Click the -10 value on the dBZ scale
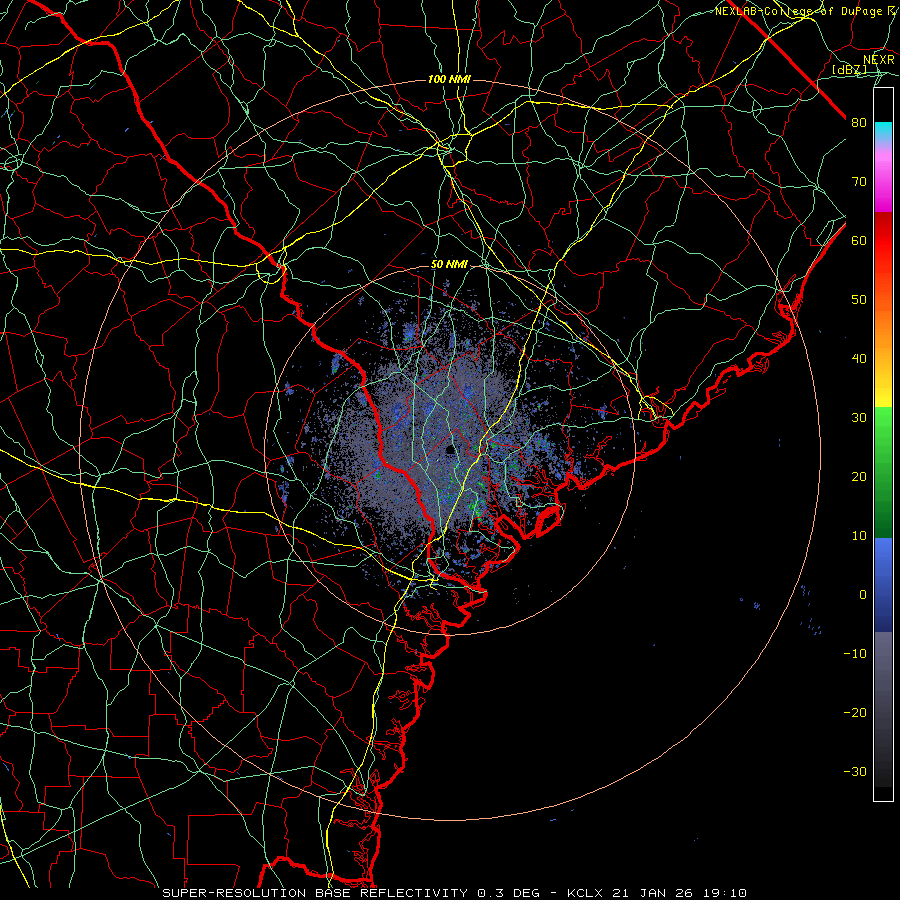The width and height of the screenshot is (900, 900). [x=855, y=654]
